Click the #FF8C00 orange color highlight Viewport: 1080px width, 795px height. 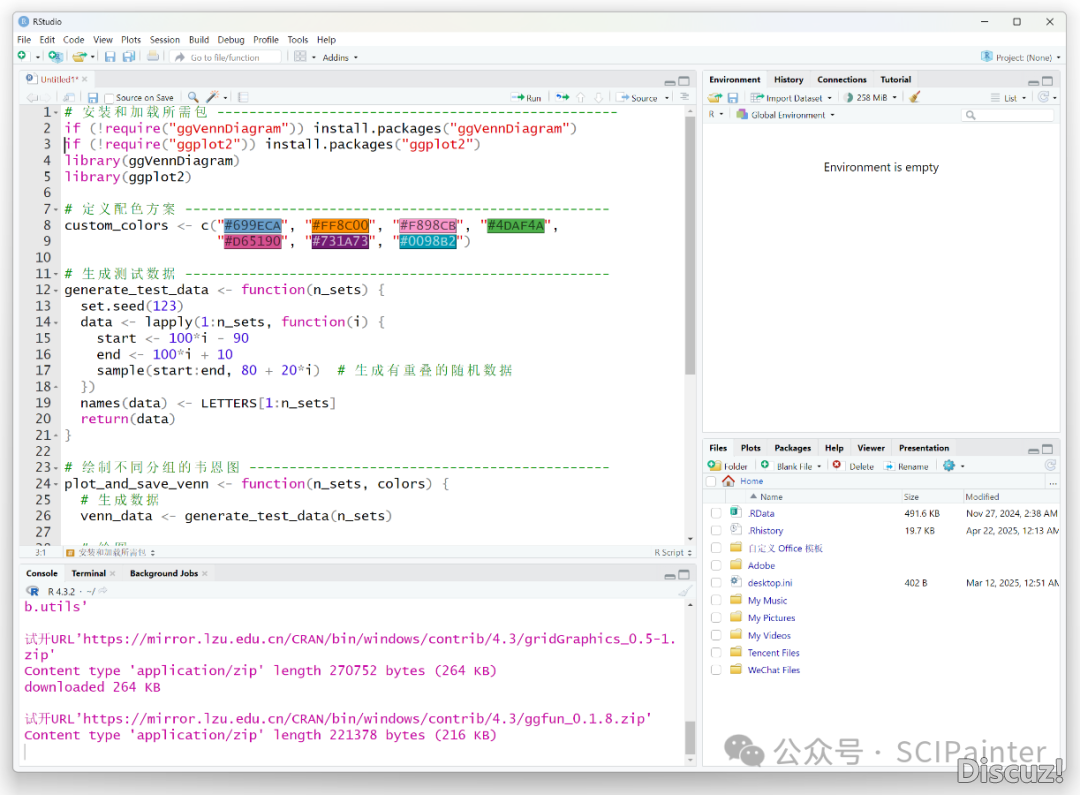coord(340,225)
